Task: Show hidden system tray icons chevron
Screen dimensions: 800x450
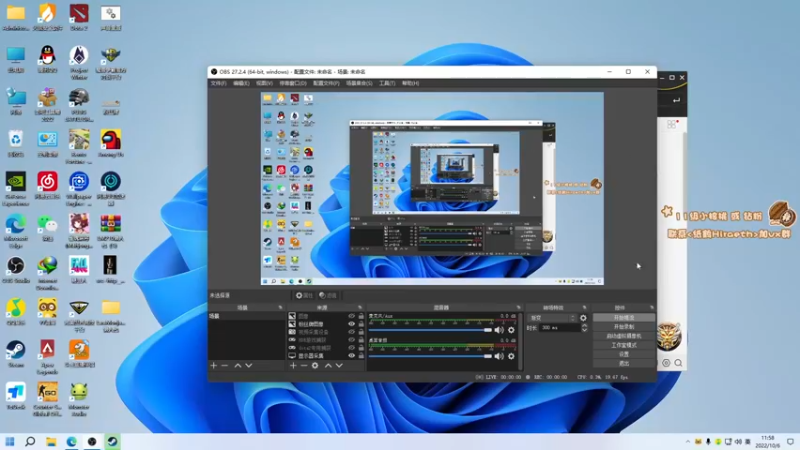Action: [x=688, y=442]
